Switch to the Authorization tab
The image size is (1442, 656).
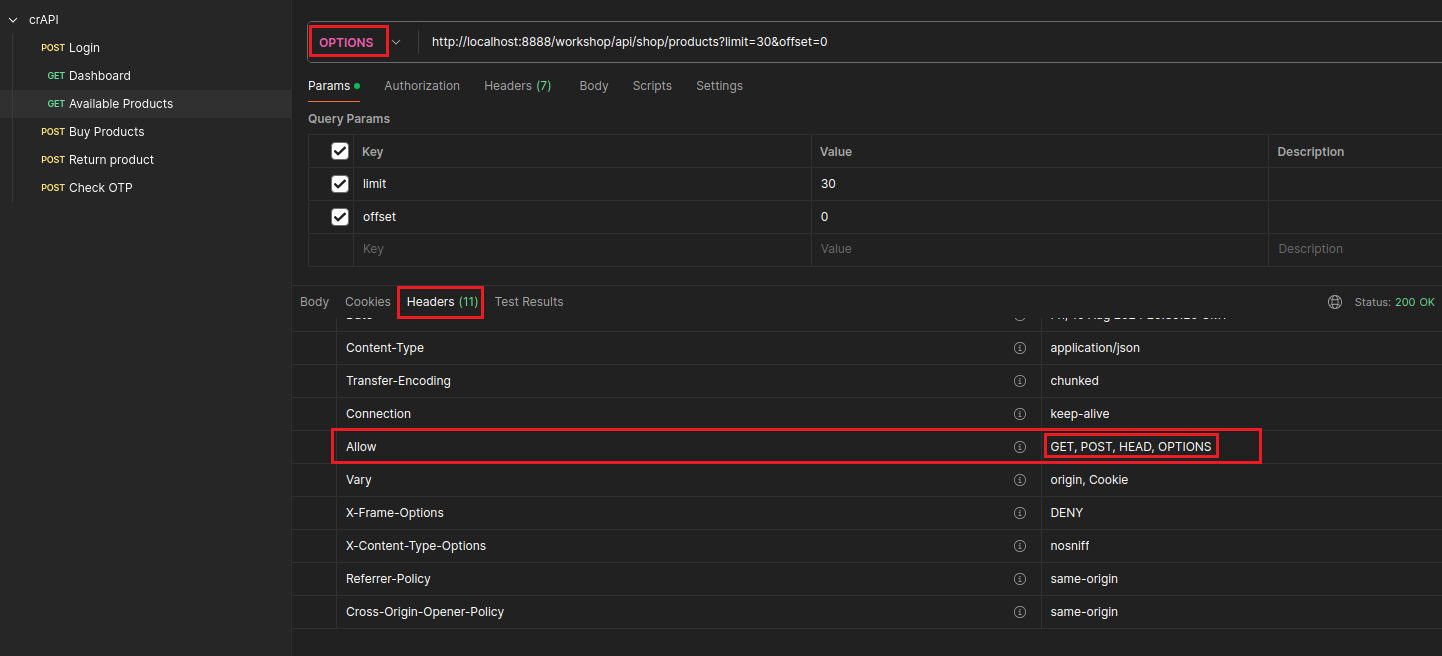point(422,86)
